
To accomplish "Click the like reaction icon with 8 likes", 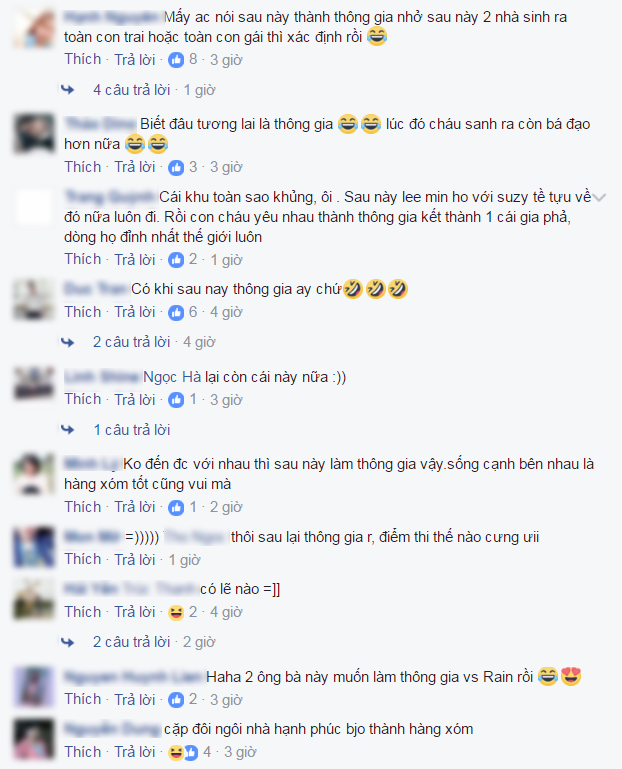I will point(176,60).
